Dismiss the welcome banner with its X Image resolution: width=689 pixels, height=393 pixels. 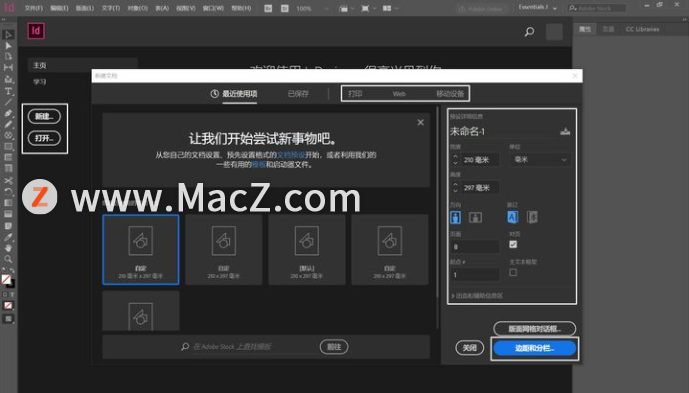pos(421,122)
